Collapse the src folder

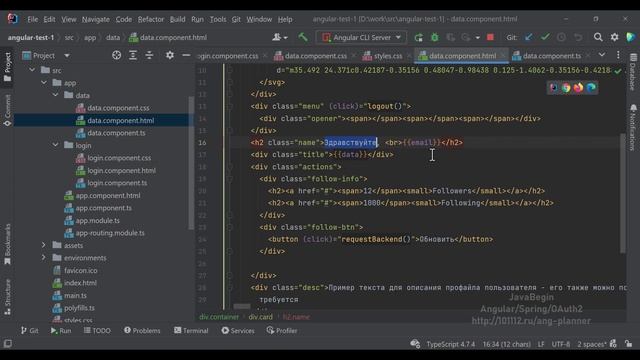(x=32, y=70)
